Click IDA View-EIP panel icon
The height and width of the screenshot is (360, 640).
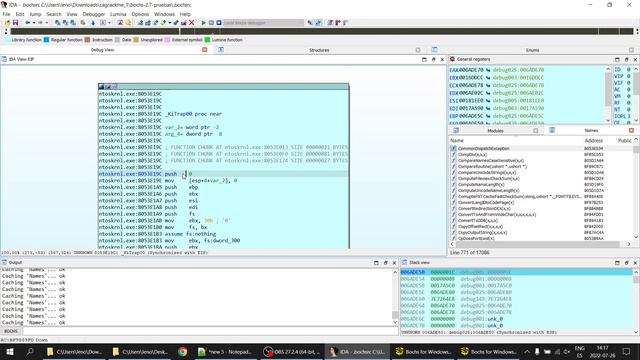[x=4, y=59]
